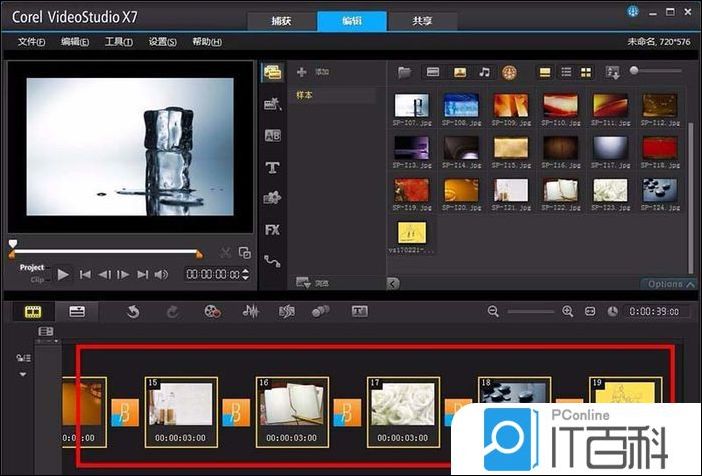This screenshot has height=476, width=702.
Task: Open the Sound Mixer waveform icon
Action: click(x=250, y=312)
